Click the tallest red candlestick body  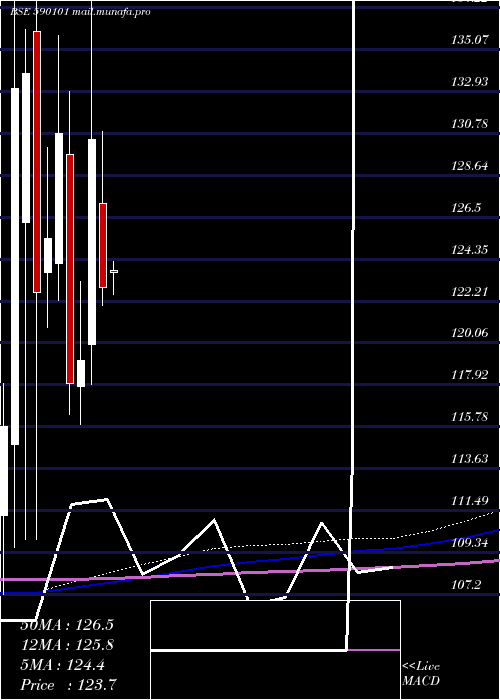[37, 162]
